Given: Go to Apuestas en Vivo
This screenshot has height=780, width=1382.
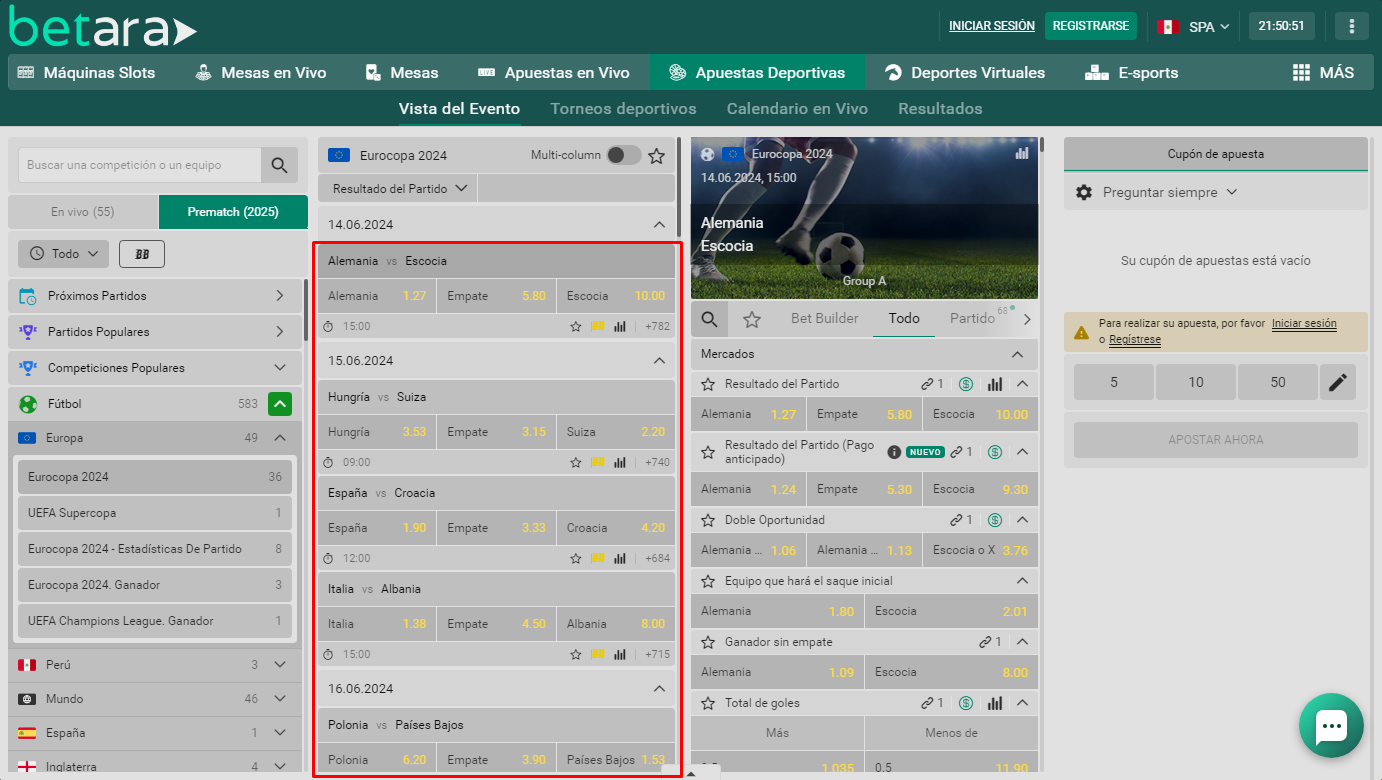Looking at the screenshot, I should (554, 72).
